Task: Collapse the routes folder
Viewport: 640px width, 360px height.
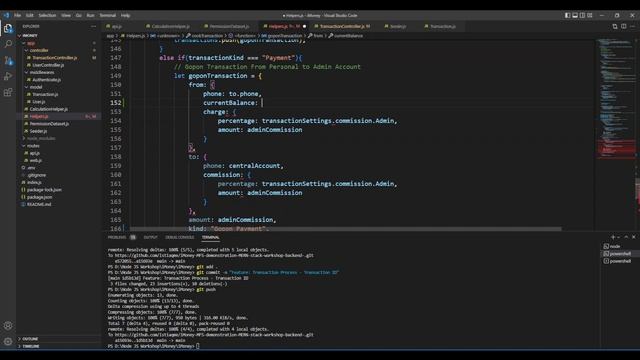Action: [x=33, y=146]
